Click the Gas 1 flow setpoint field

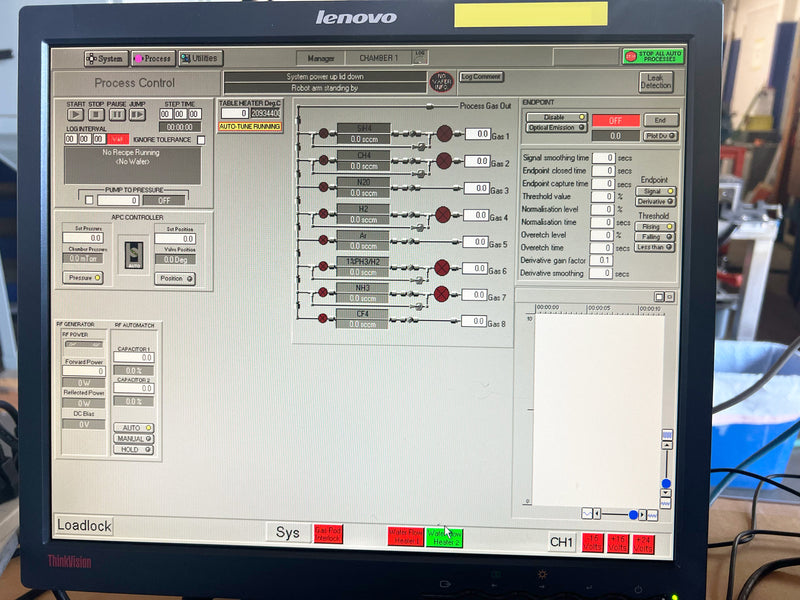[x=478, y=134]
